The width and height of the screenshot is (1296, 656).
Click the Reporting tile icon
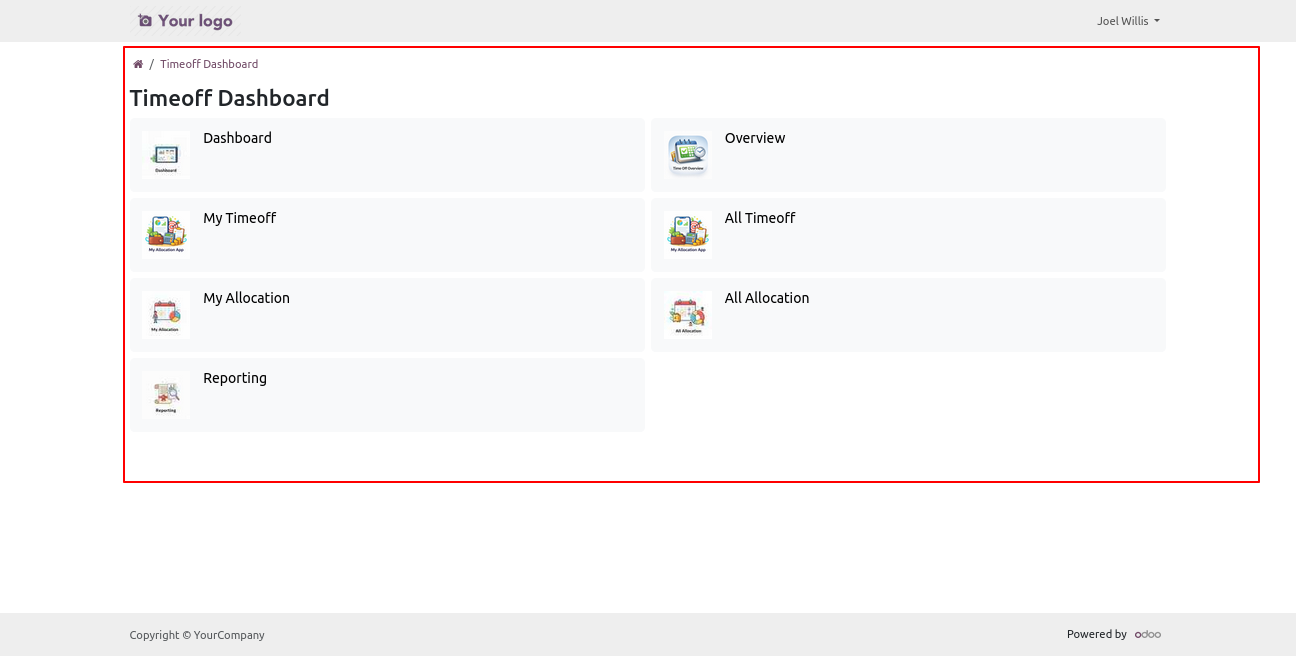(x=166, y=395)
